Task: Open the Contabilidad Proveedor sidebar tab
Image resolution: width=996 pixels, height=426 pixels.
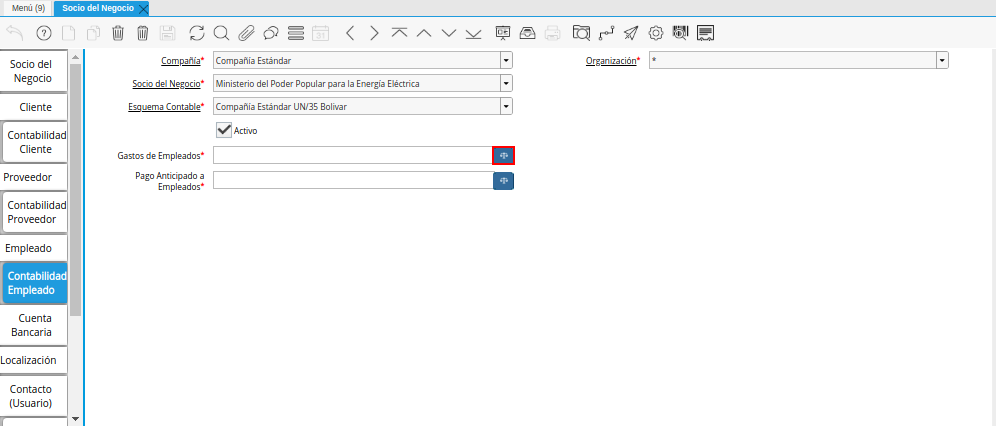Action: (x=37, y=212)
